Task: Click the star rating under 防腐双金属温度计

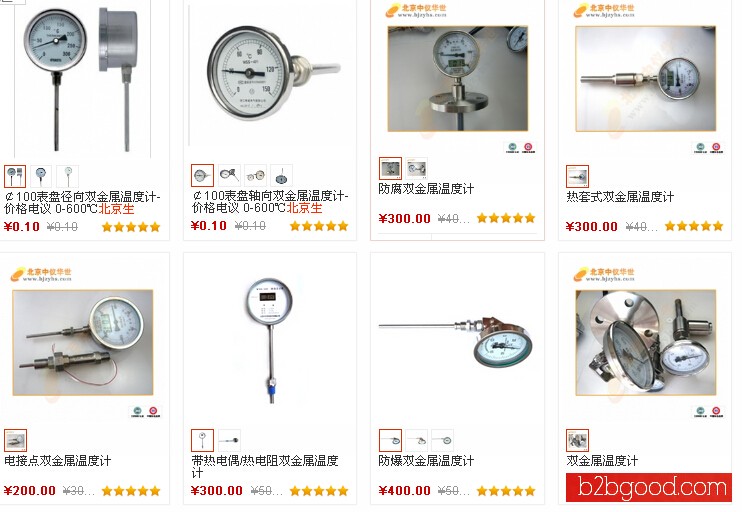Action: 506,218
